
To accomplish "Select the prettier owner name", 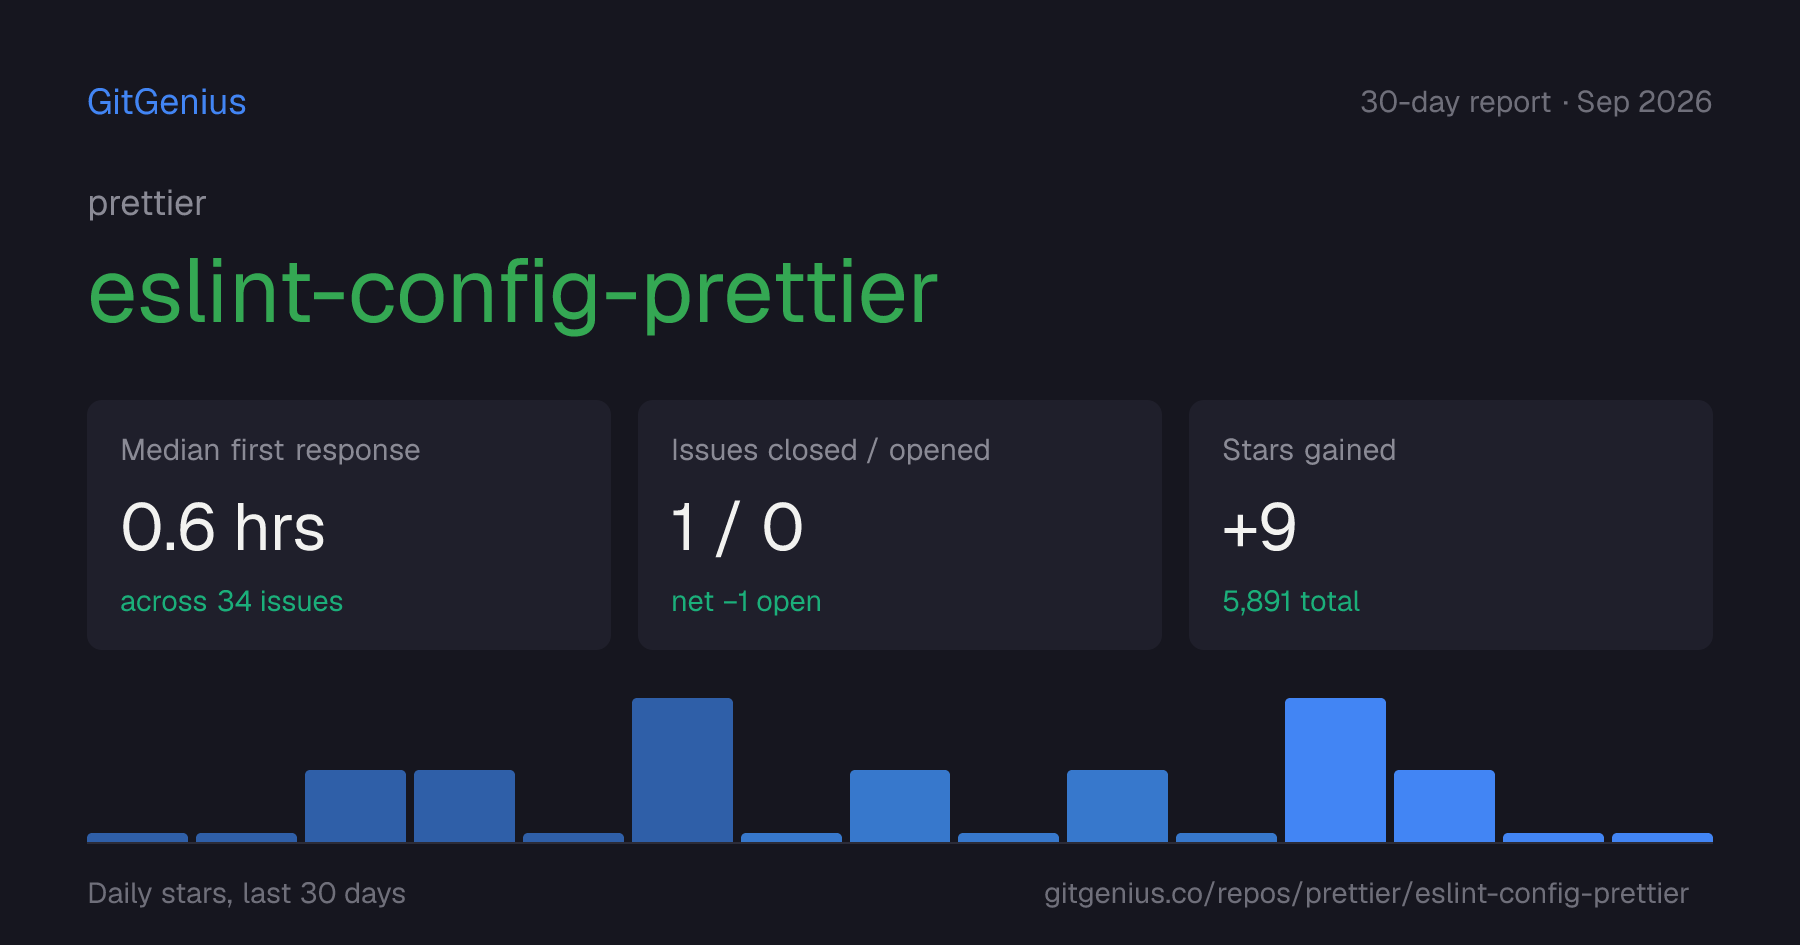I will (x=147, y=204).
